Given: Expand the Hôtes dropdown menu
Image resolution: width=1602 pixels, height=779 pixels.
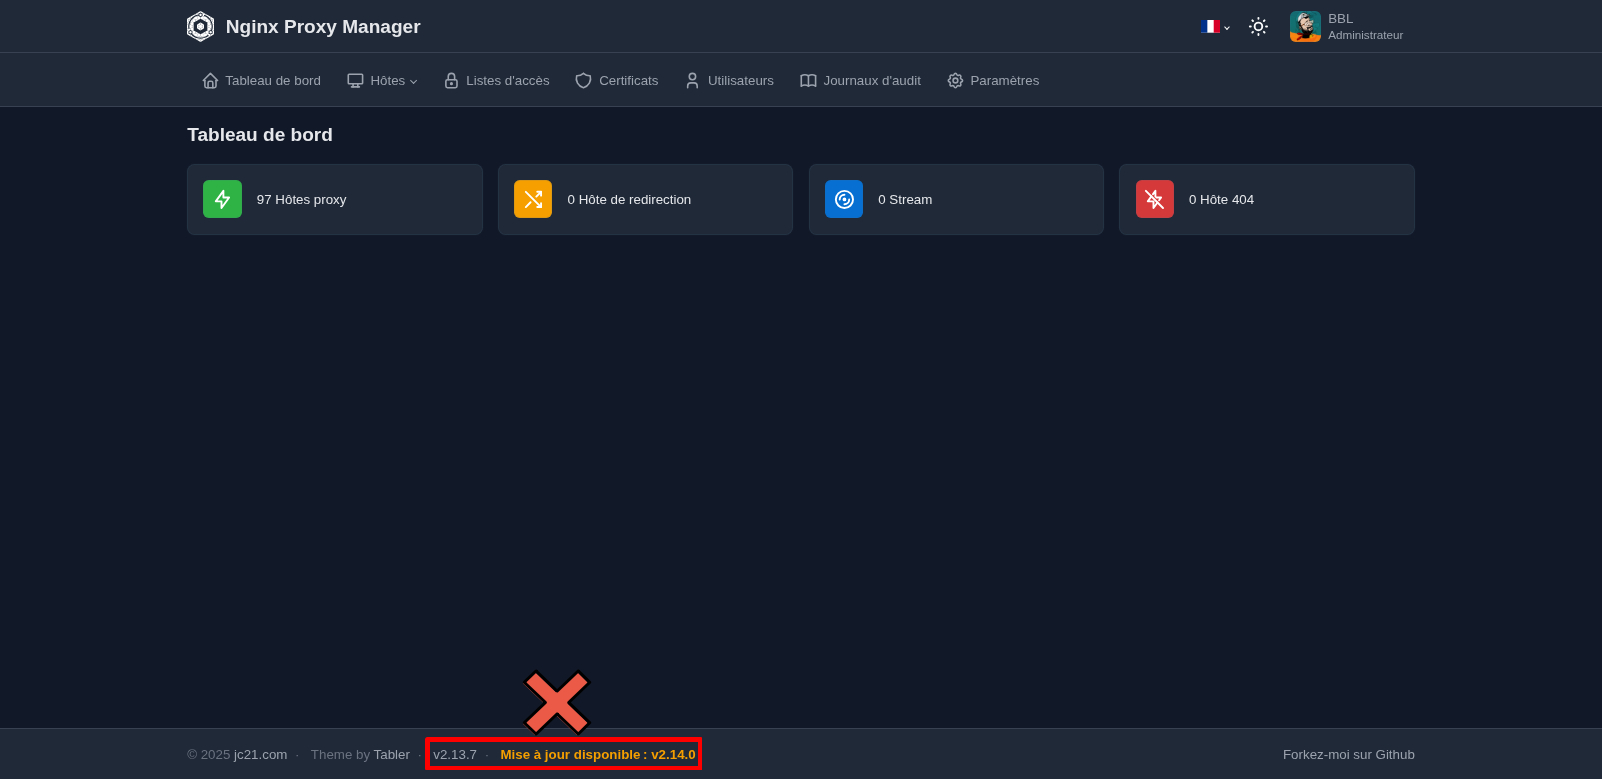Looking at the screenshot, I should (x=382, y=81).
